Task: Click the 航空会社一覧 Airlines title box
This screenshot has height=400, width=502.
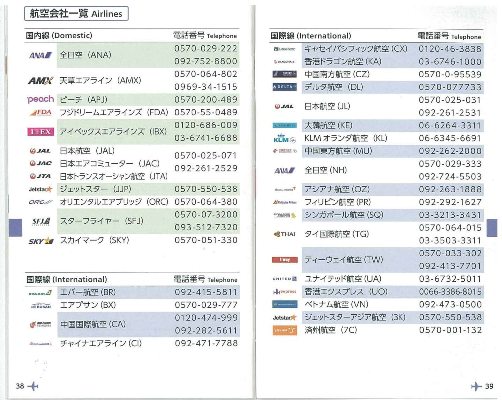Action: (76, 14)
